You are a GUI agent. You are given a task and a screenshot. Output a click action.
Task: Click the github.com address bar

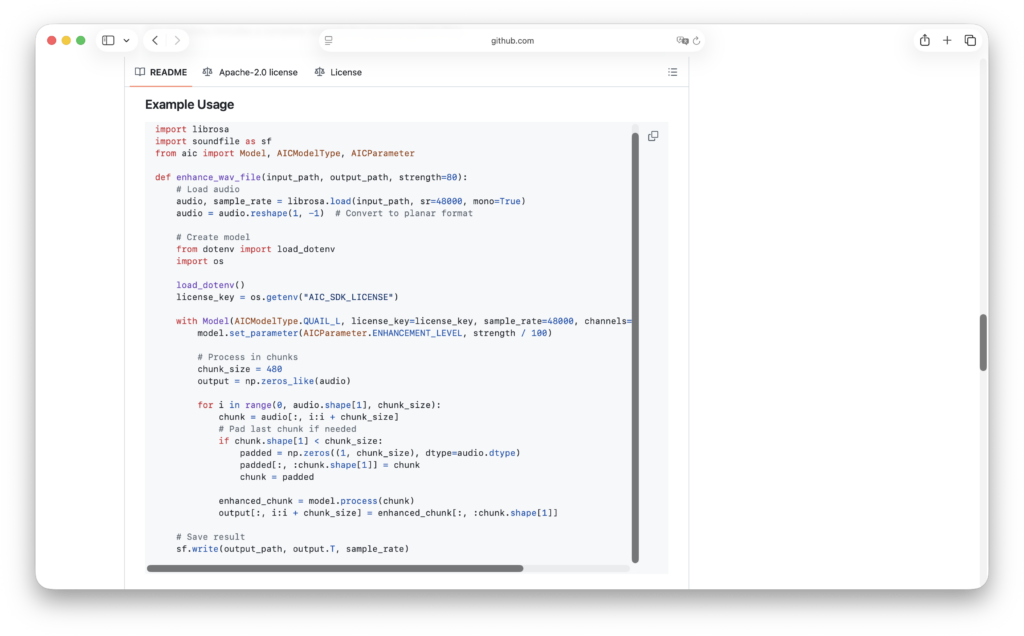coord(512,41)
